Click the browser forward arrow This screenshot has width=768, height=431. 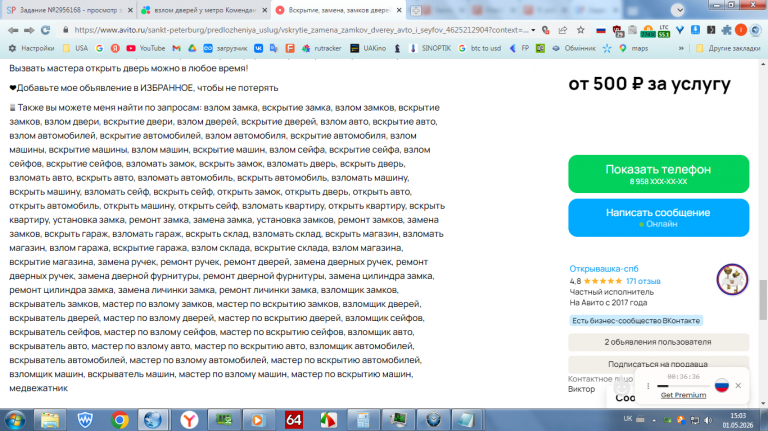pos(29,30)
